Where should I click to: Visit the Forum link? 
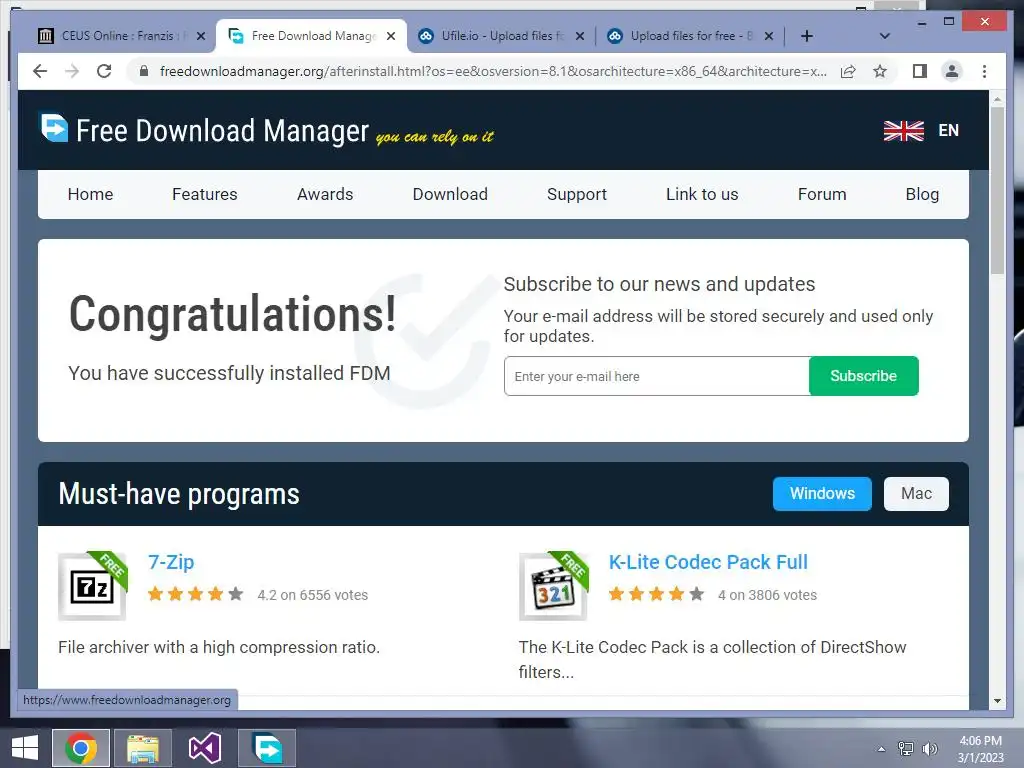click(822, 194)
